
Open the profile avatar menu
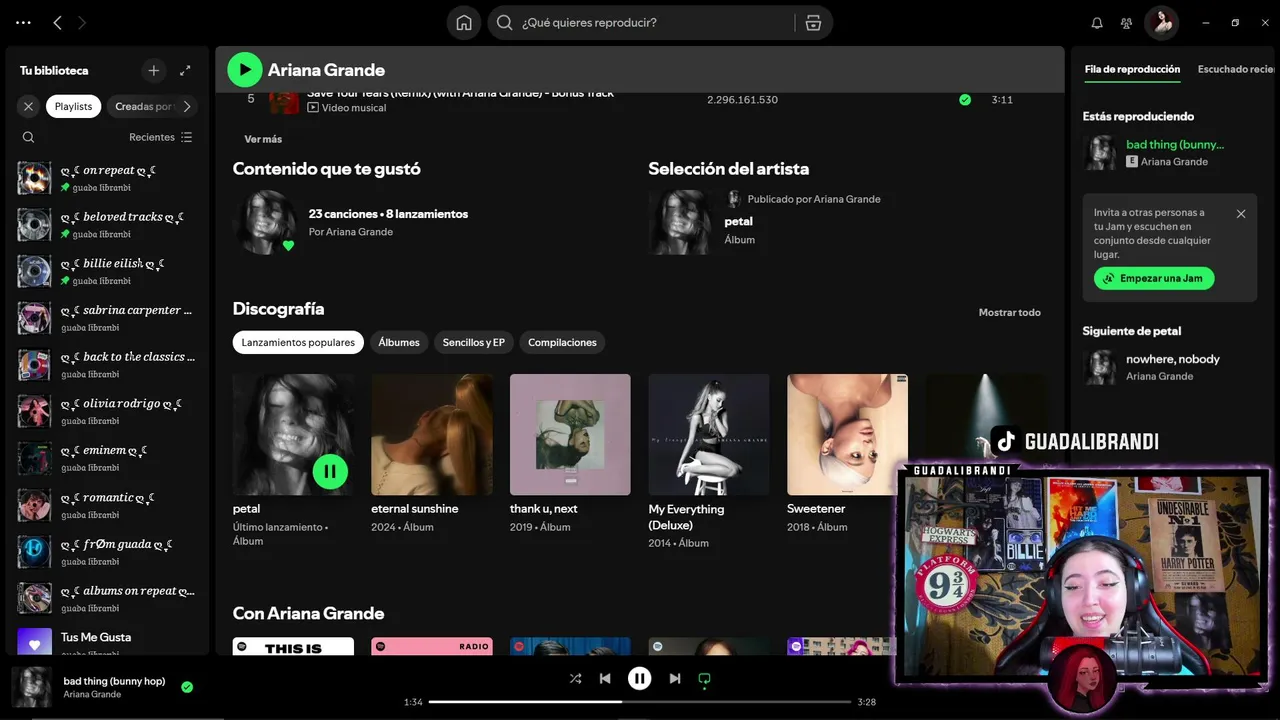click(x=1162, y=23)
